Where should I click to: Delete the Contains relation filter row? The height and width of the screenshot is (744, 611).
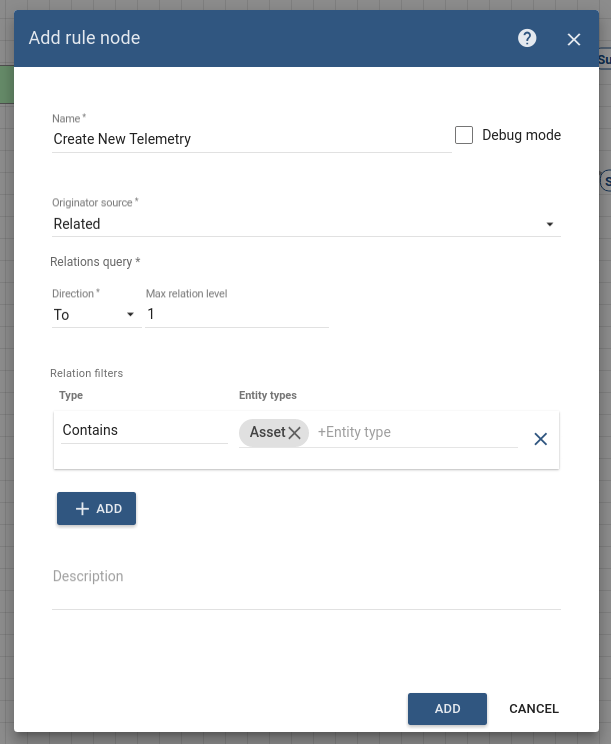click(541, 438)
